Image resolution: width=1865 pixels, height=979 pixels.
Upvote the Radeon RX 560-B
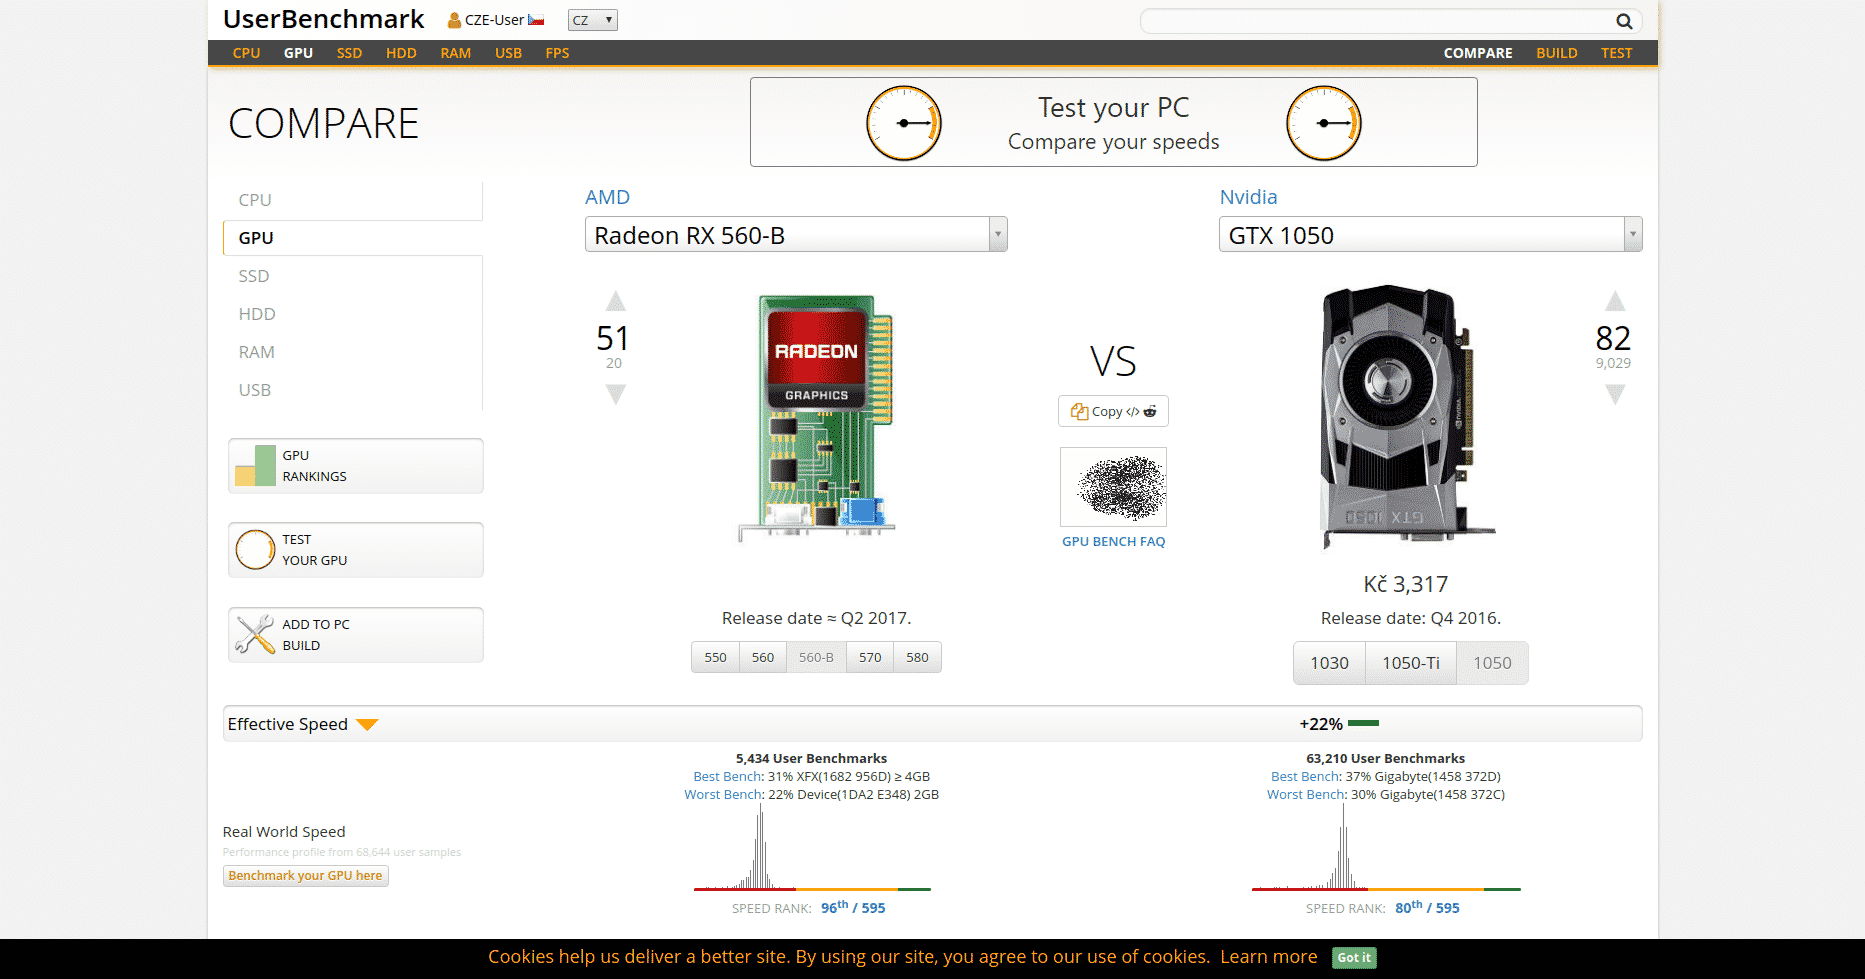tap(616, 301)
